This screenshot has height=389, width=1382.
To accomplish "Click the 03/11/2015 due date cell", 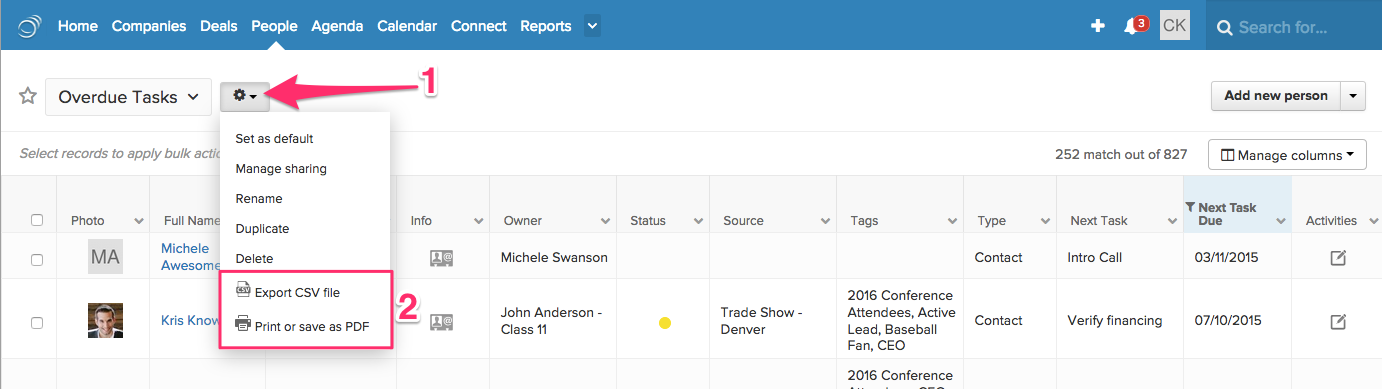I will (1228, 257).
